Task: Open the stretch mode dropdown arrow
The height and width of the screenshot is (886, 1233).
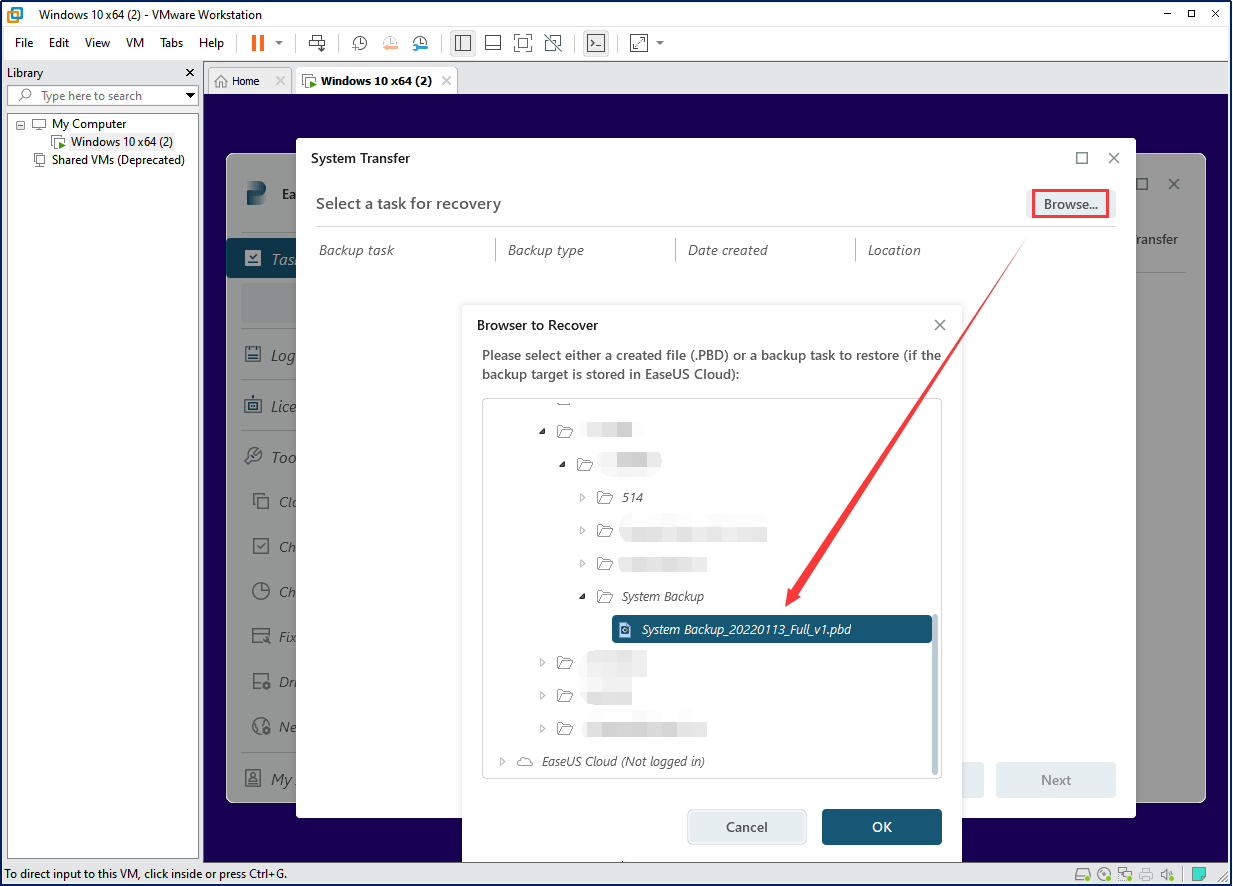Action: click(x=660, y=43)
